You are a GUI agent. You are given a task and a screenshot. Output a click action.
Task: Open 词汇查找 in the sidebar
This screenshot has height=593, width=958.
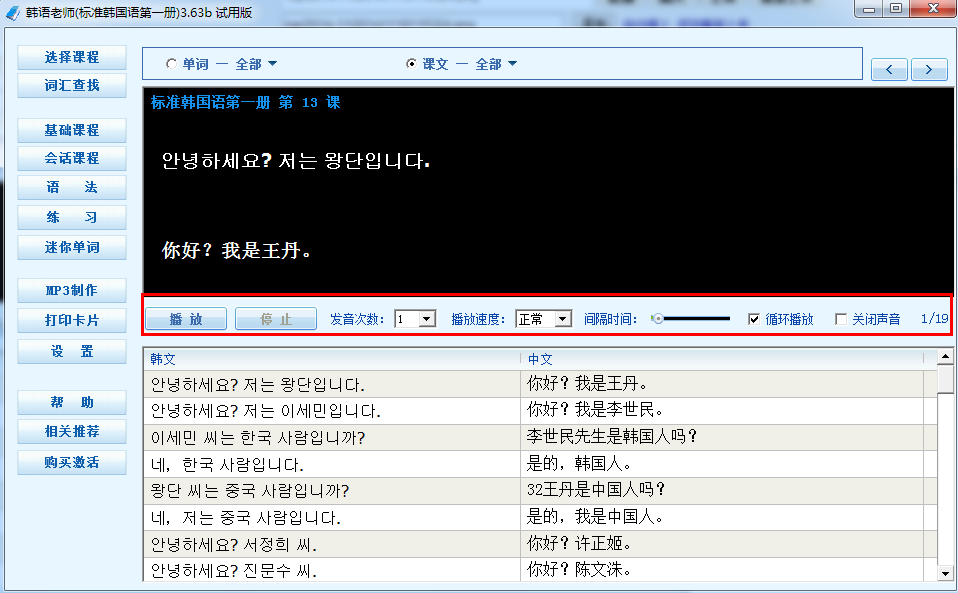coord(72,85)
